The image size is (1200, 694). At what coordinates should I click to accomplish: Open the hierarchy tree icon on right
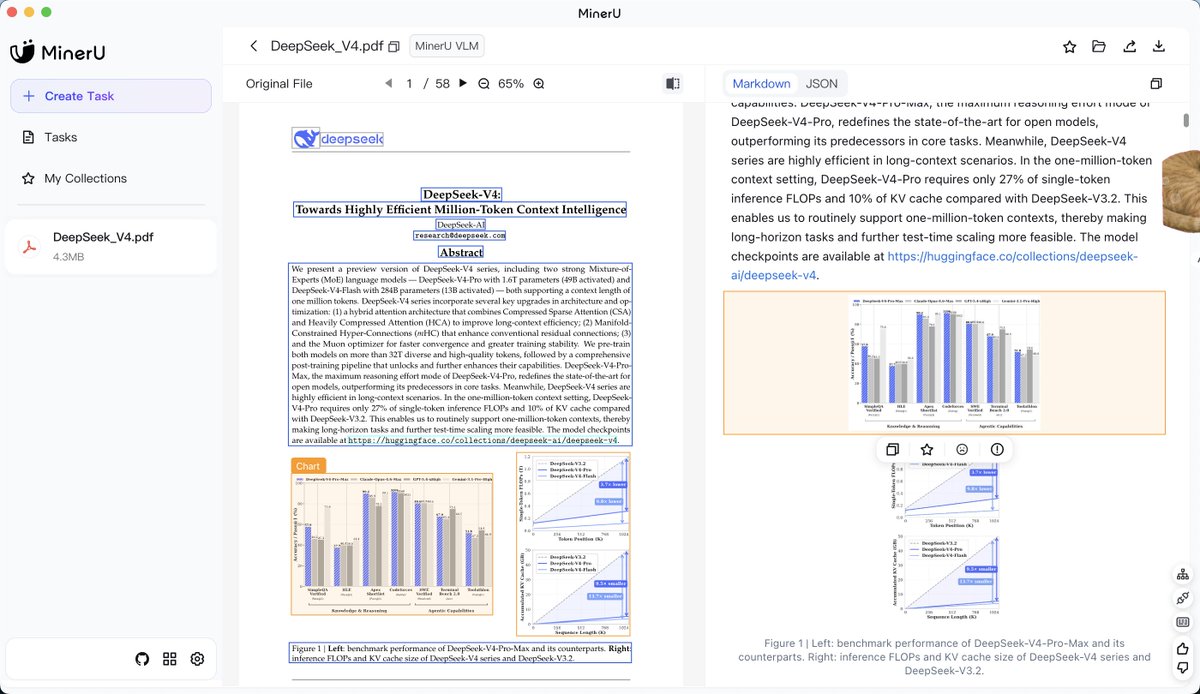(1183, 575)
